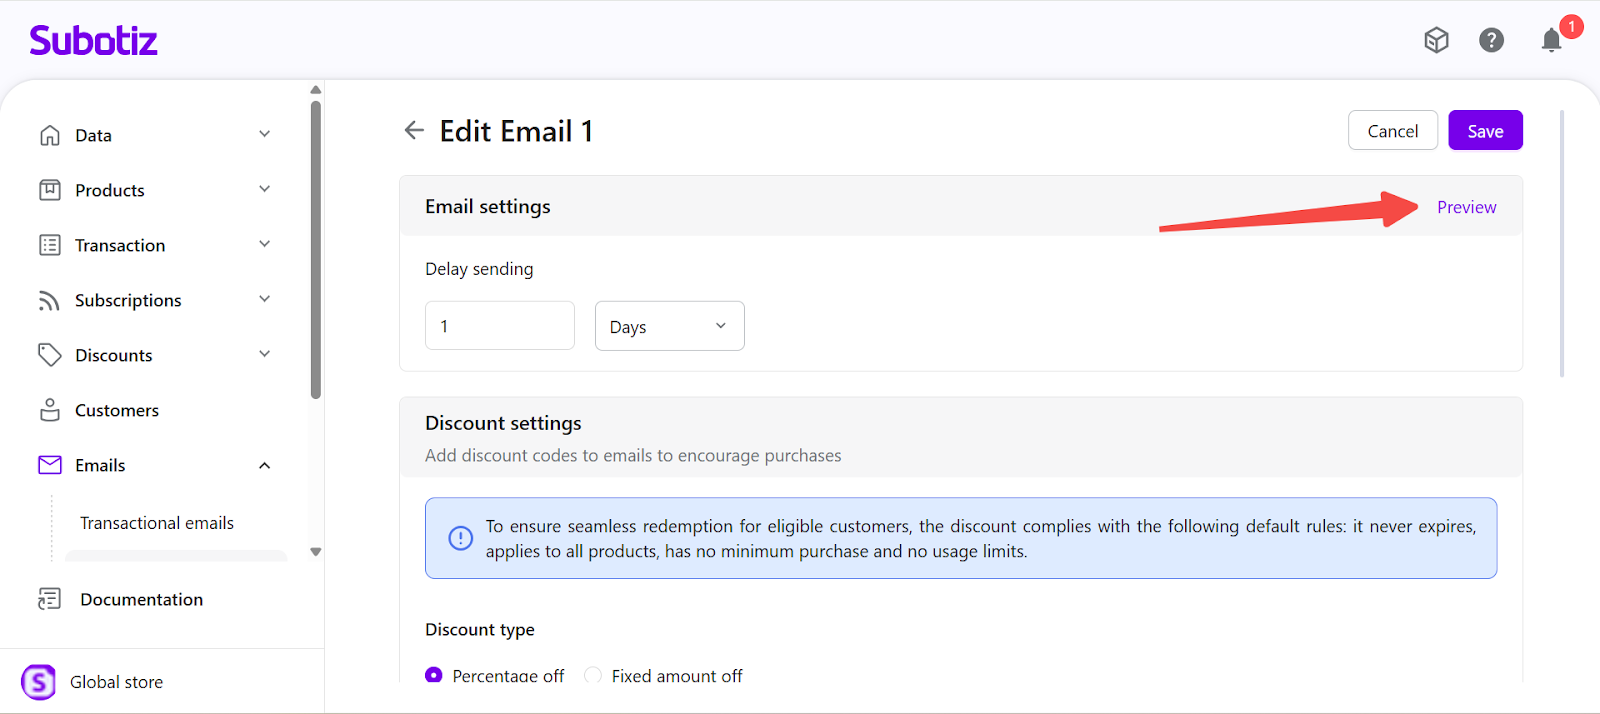
Task: Open the Days delay unit dropdown
Action: 669,326
